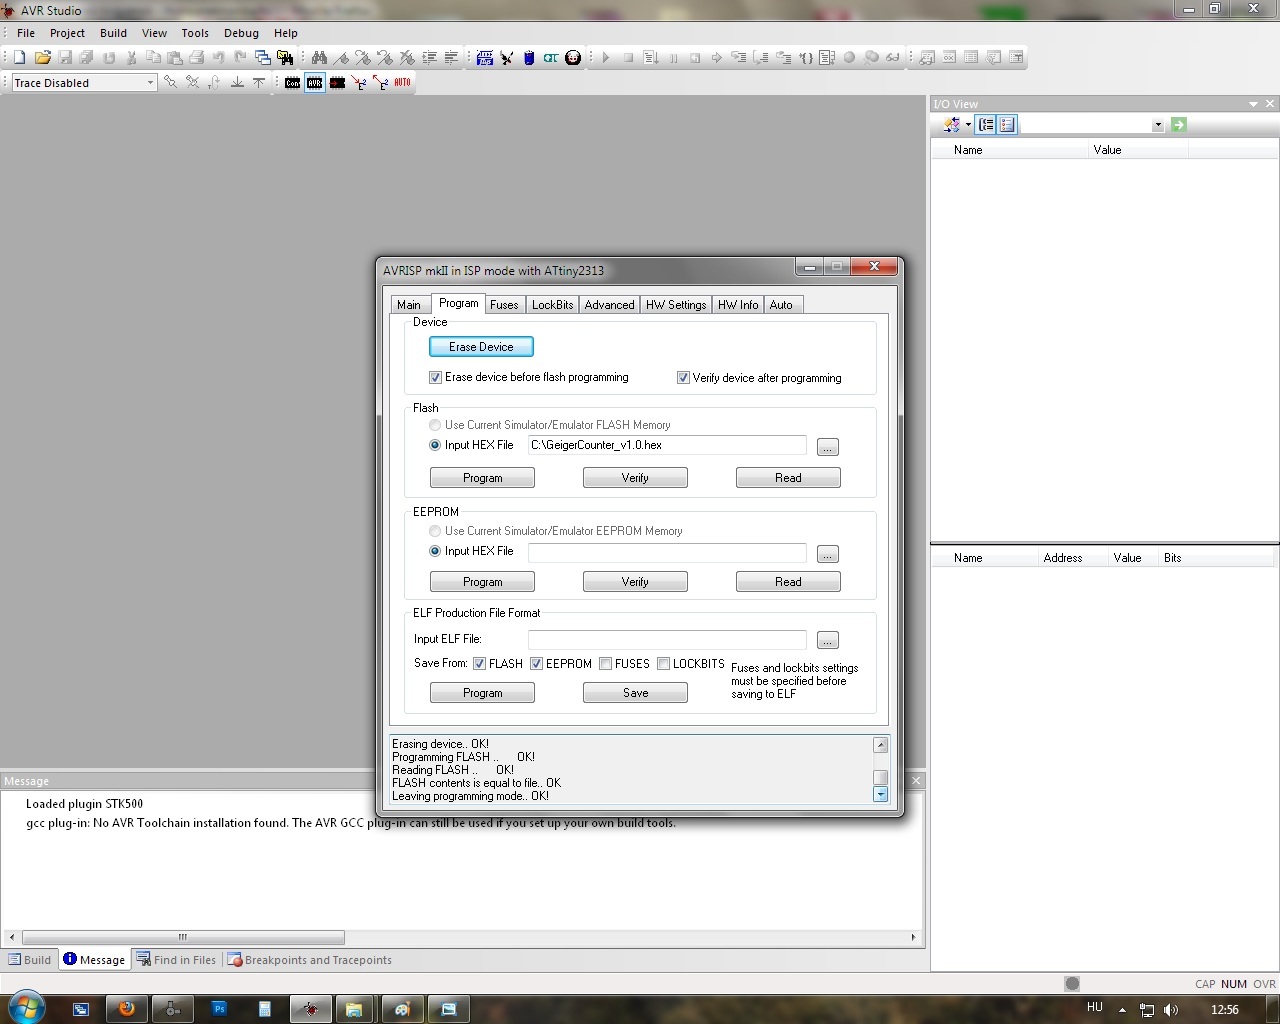This screenshot has width=1280, height=1024.
Task: Click the QT toolbar icon
Action: coord(551,58)
